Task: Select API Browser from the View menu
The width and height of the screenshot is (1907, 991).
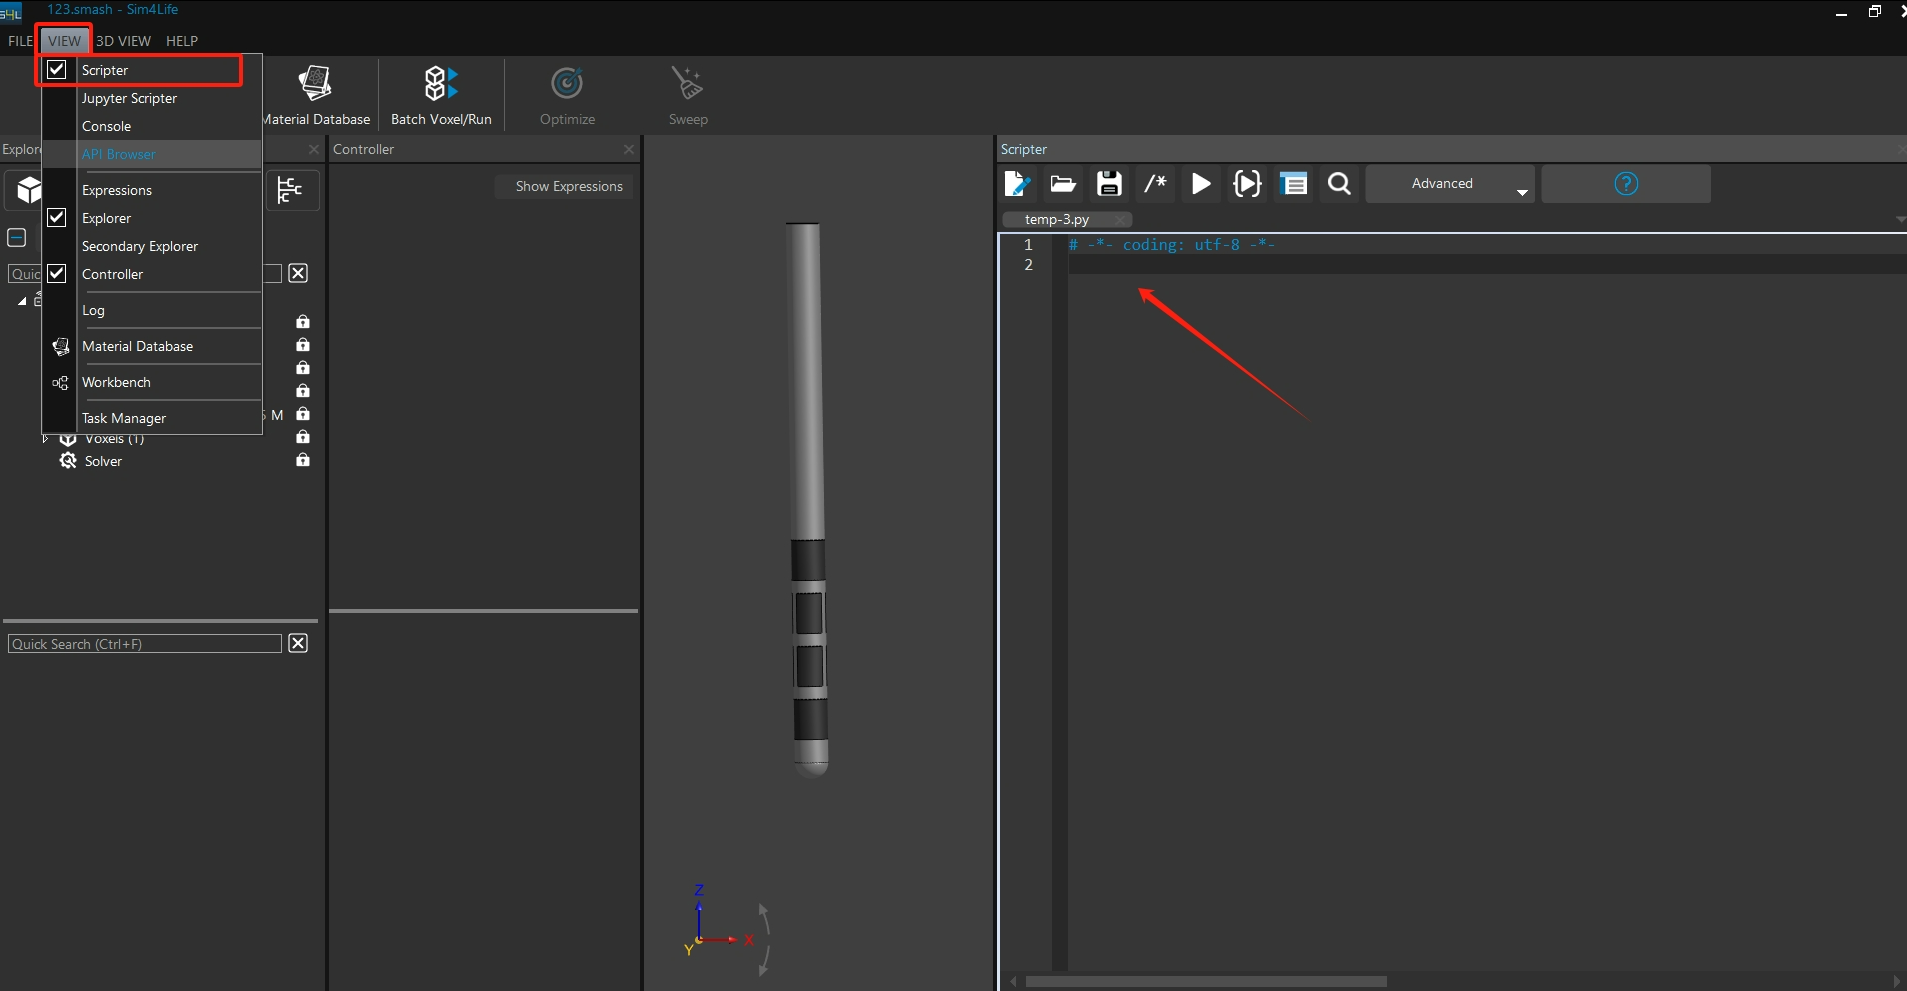Action: point(119,154)
